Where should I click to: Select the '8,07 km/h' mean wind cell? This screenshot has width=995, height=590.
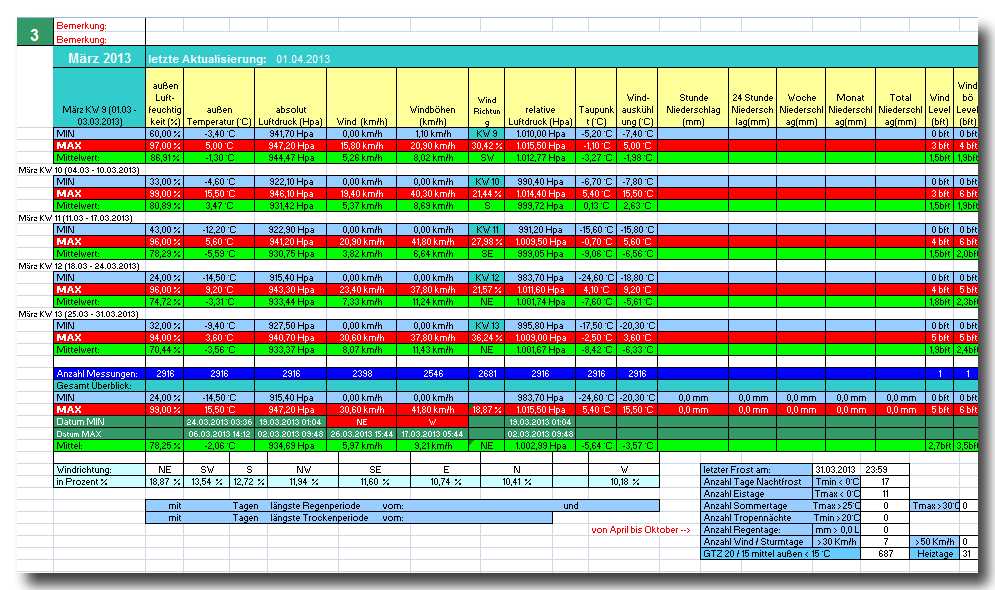[x=362, y=350]
